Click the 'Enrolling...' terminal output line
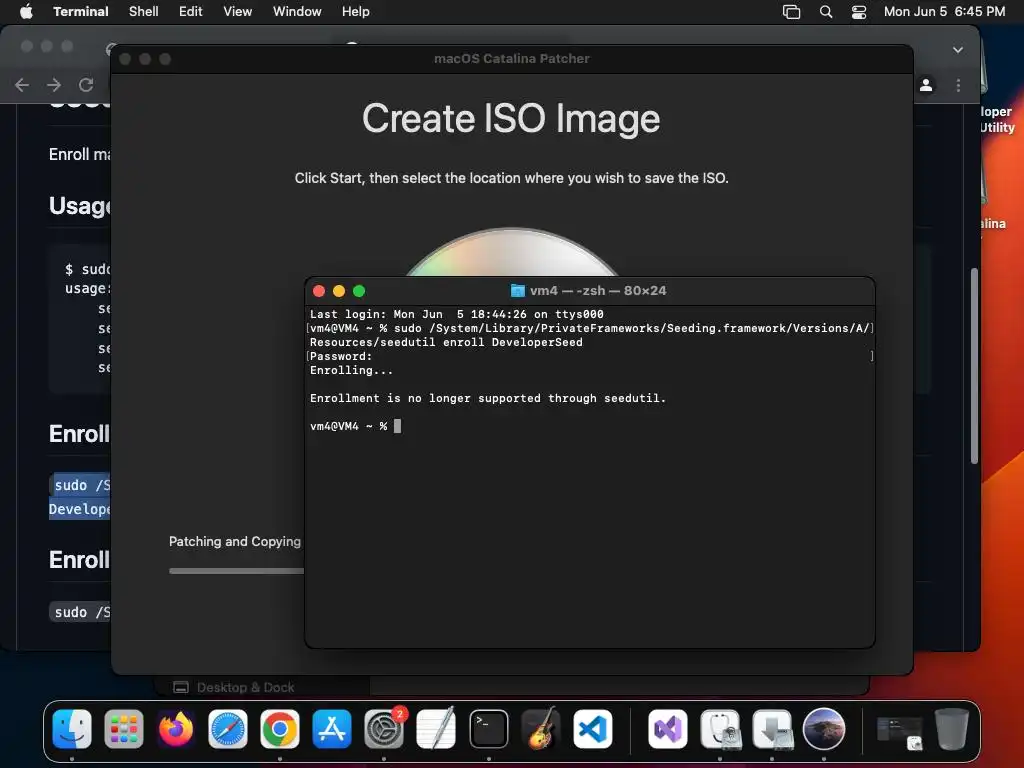Screen dimensions: 1024x768 coord(351,370)
